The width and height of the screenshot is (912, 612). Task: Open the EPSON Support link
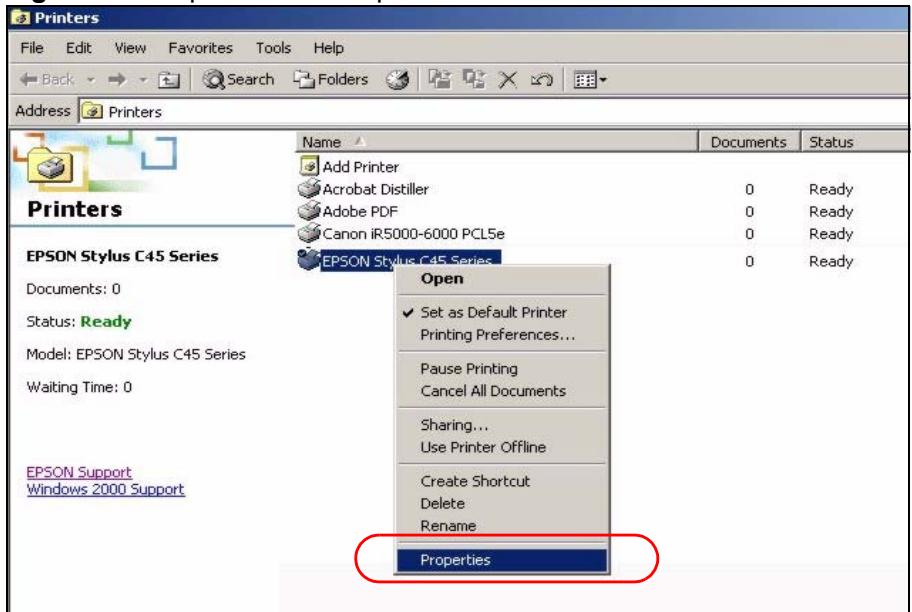tap(79, 472)
